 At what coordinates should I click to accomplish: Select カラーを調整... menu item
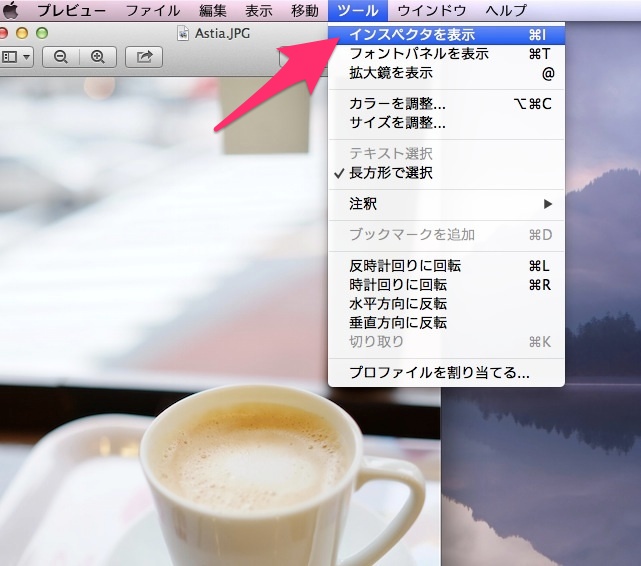pos(446,103)
